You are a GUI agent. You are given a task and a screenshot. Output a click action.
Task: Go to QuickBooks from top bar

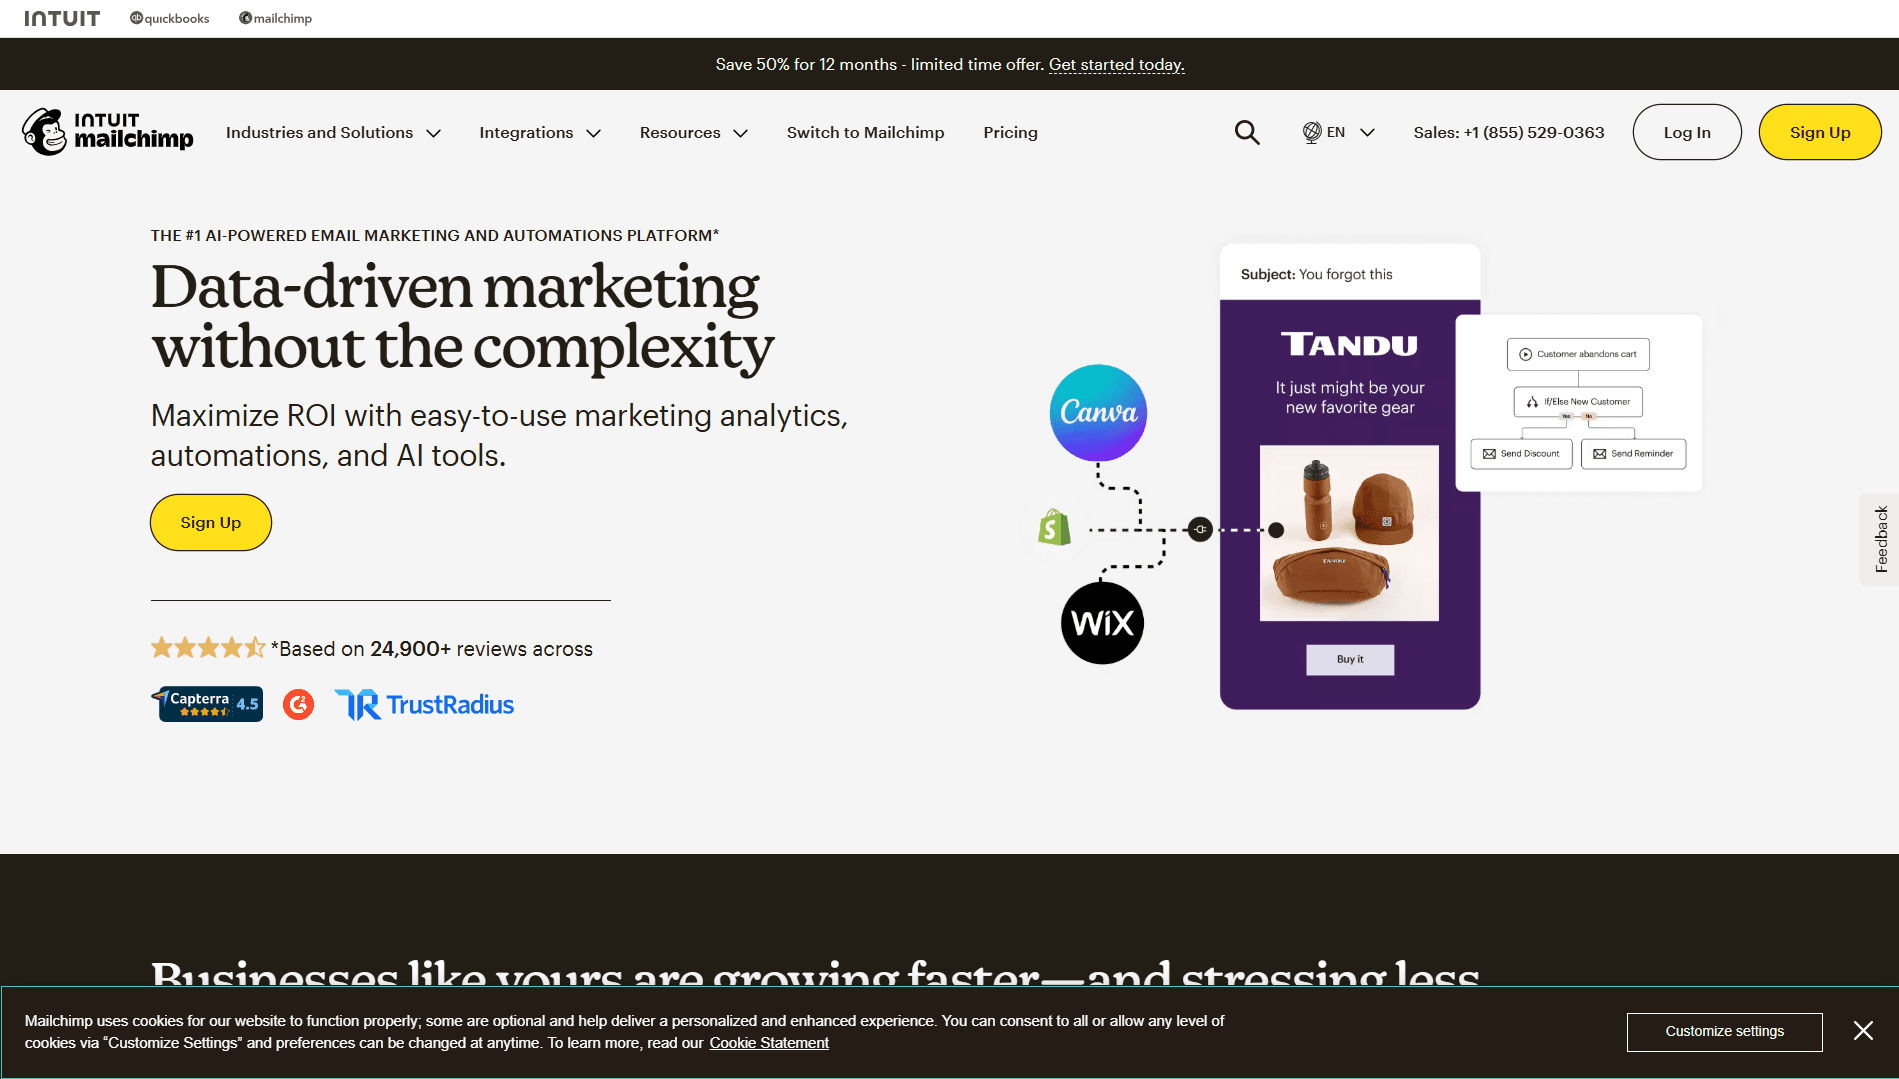coord(169,18)
